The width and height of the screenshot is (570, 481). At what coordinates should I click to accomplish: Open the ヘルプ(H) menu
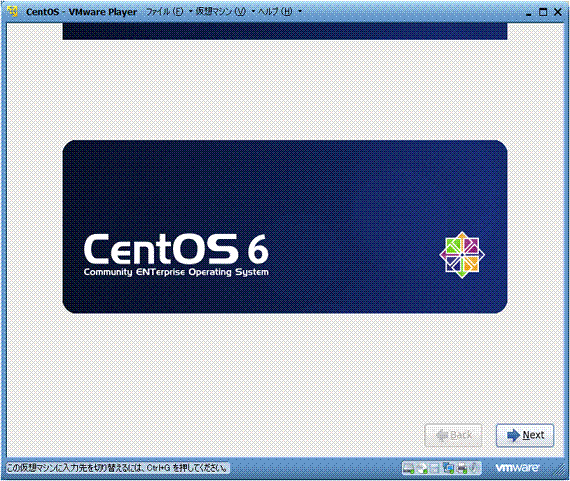(x=275, y=12)
